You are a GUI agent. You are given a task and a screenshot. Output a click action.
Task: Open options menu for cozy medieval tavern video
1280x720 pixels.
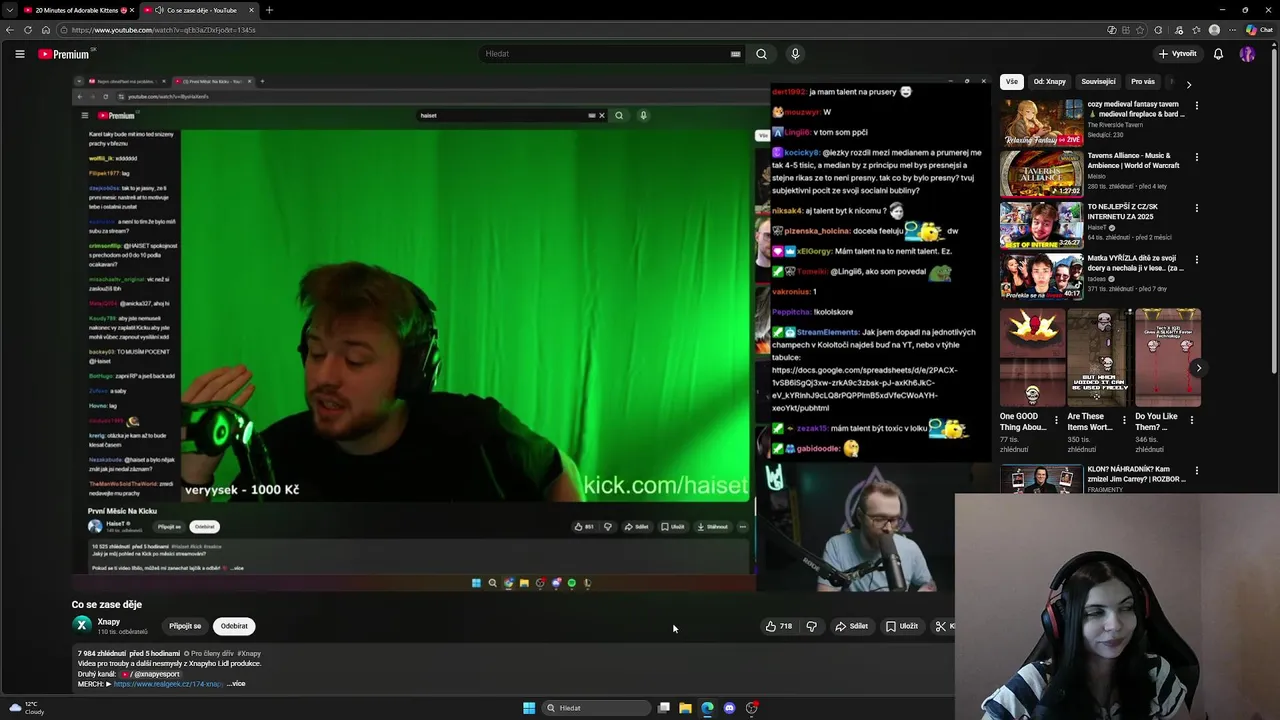1196,105
